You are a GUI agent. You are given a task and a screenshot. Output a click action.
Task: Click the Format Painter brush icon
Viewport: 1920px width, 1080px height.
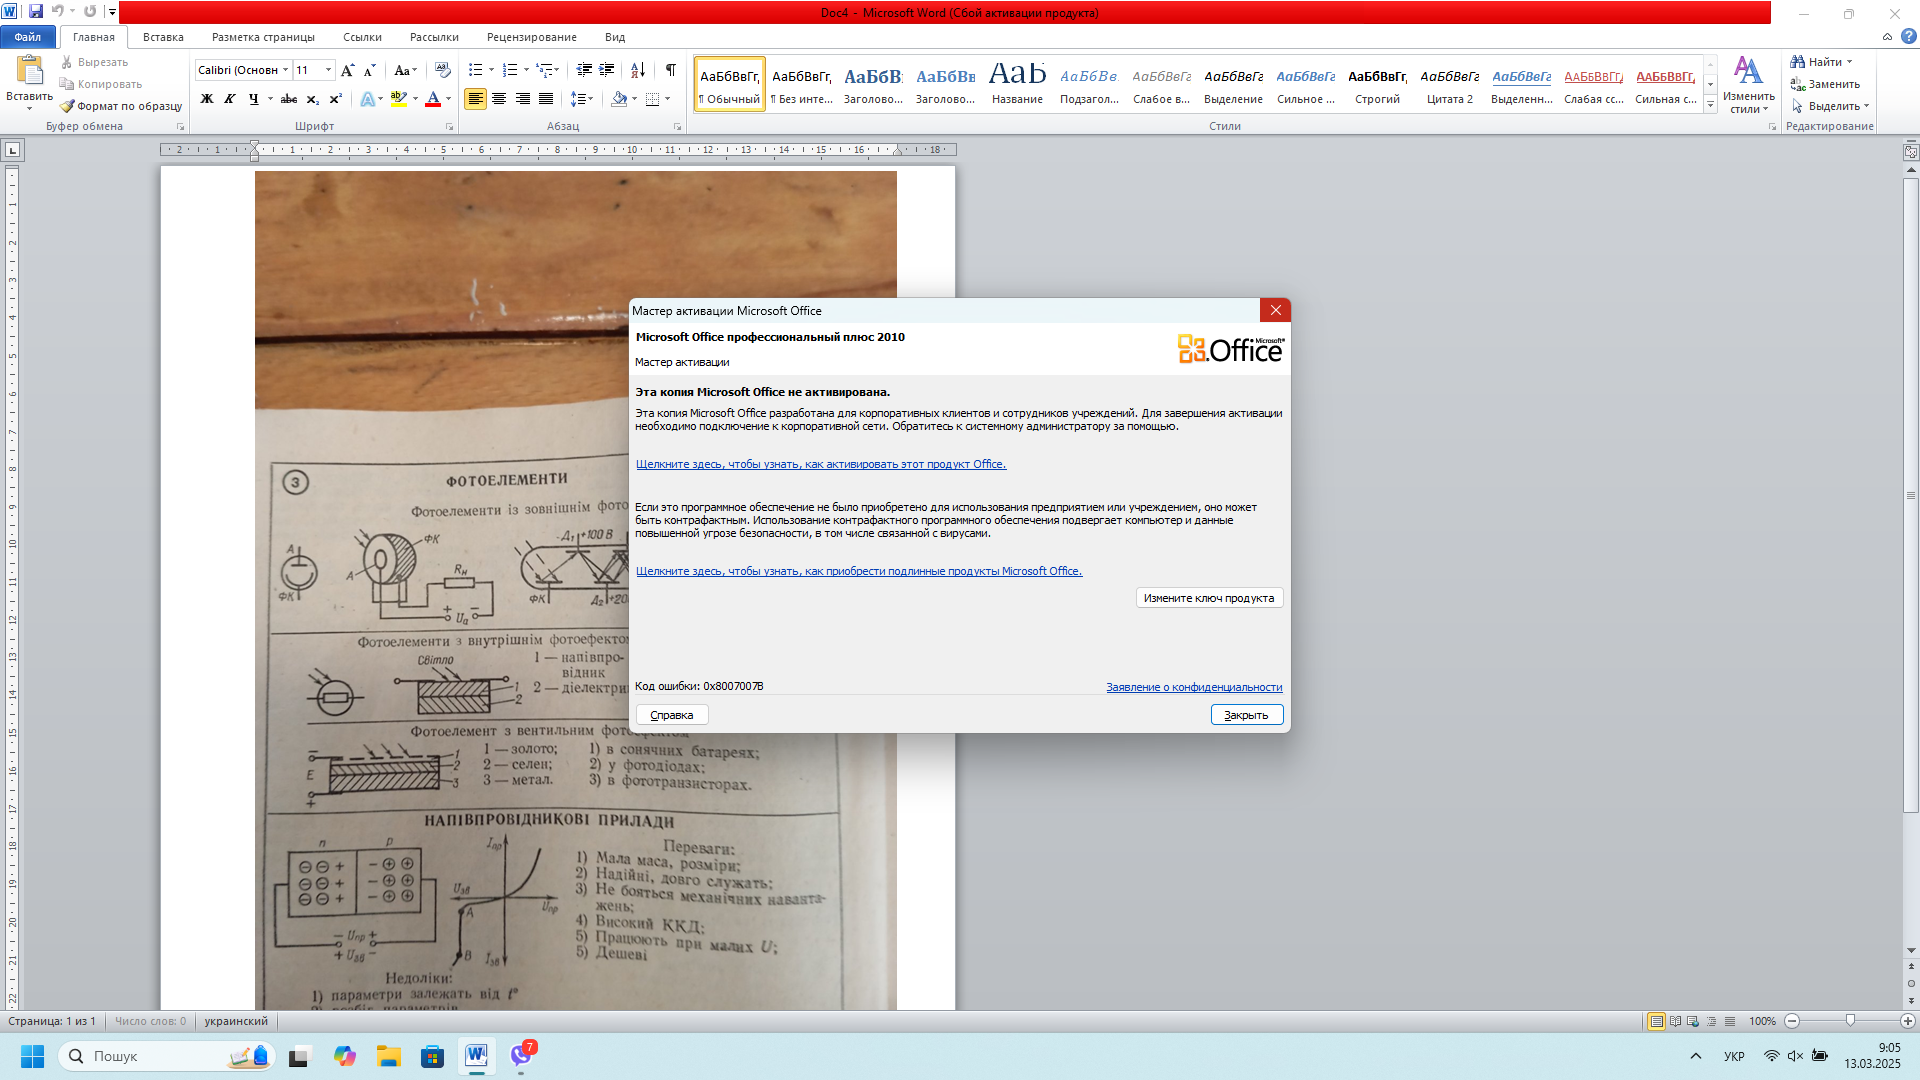coord(67,106)
